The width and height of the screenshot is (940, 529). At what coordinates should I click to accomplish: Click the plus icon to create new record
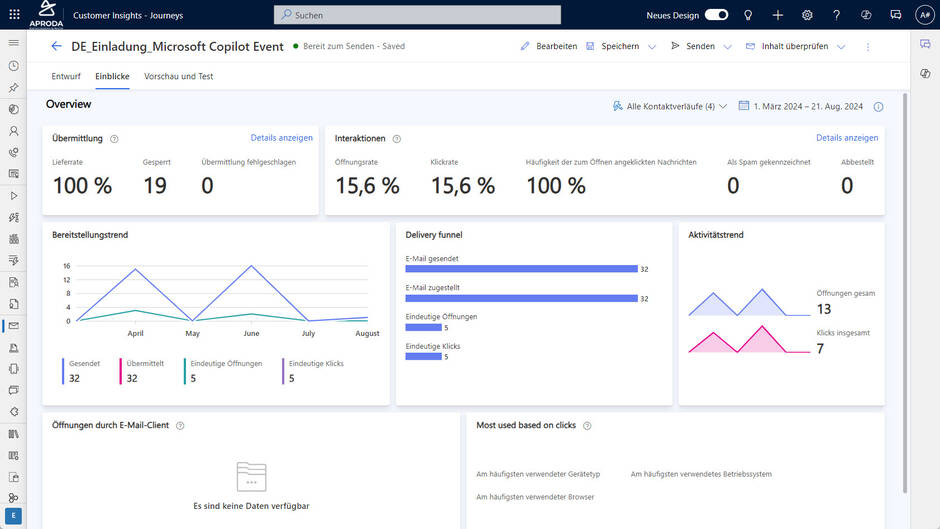coord(778,15)
